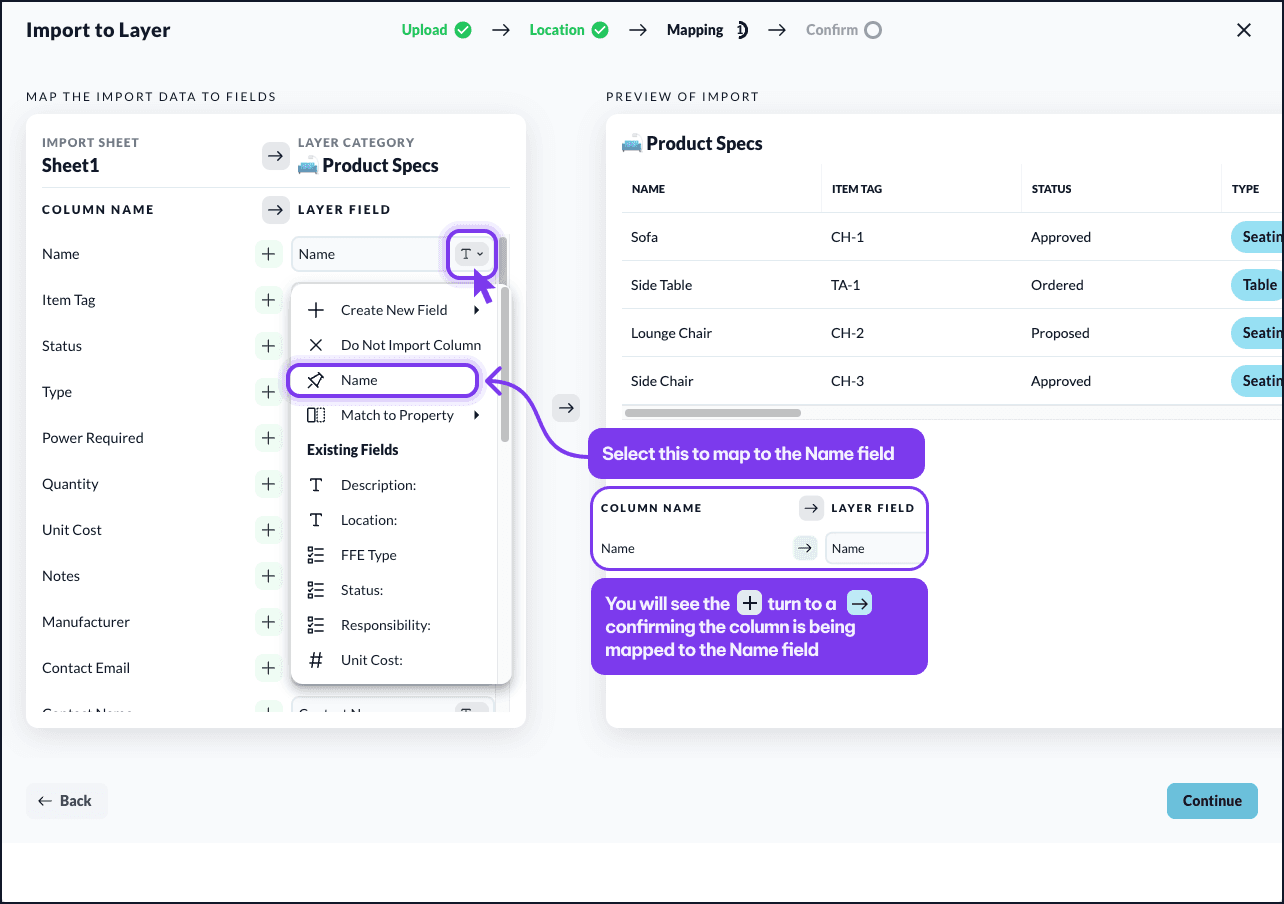Close the Import to Layer dialog
The width and height of the screenshot is (1284, 904).
click(x=1244, y=30)
